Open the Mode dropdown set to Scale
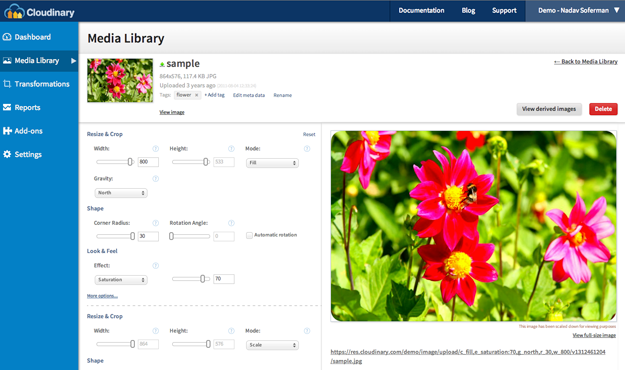 point(272,345)
